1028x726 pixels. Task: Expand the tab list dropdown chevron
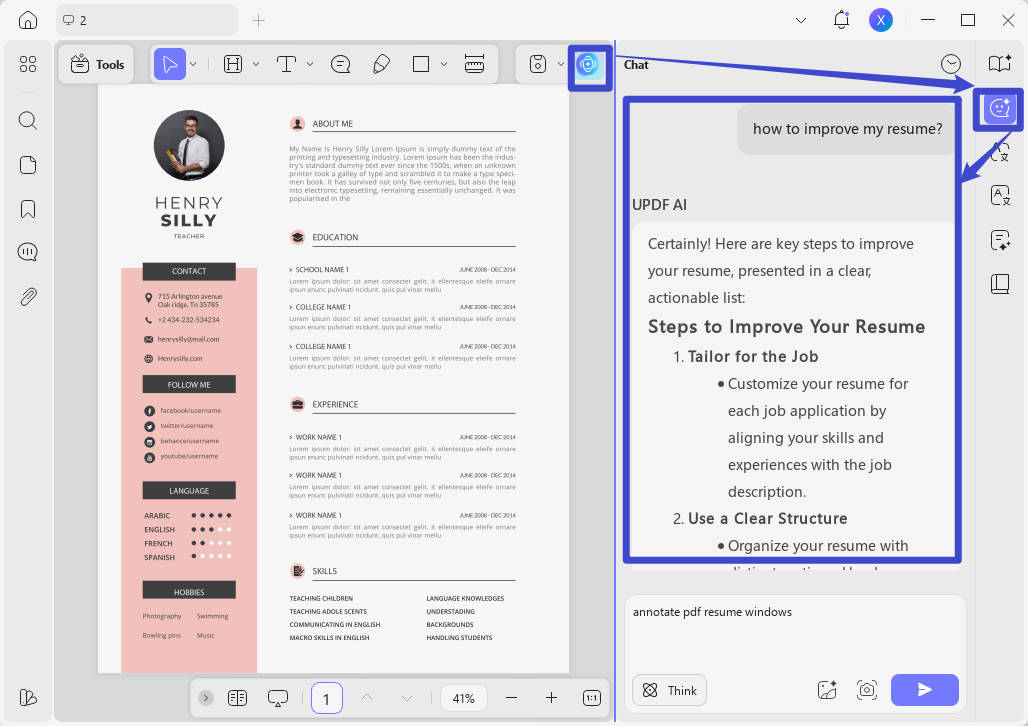(801, 20)
